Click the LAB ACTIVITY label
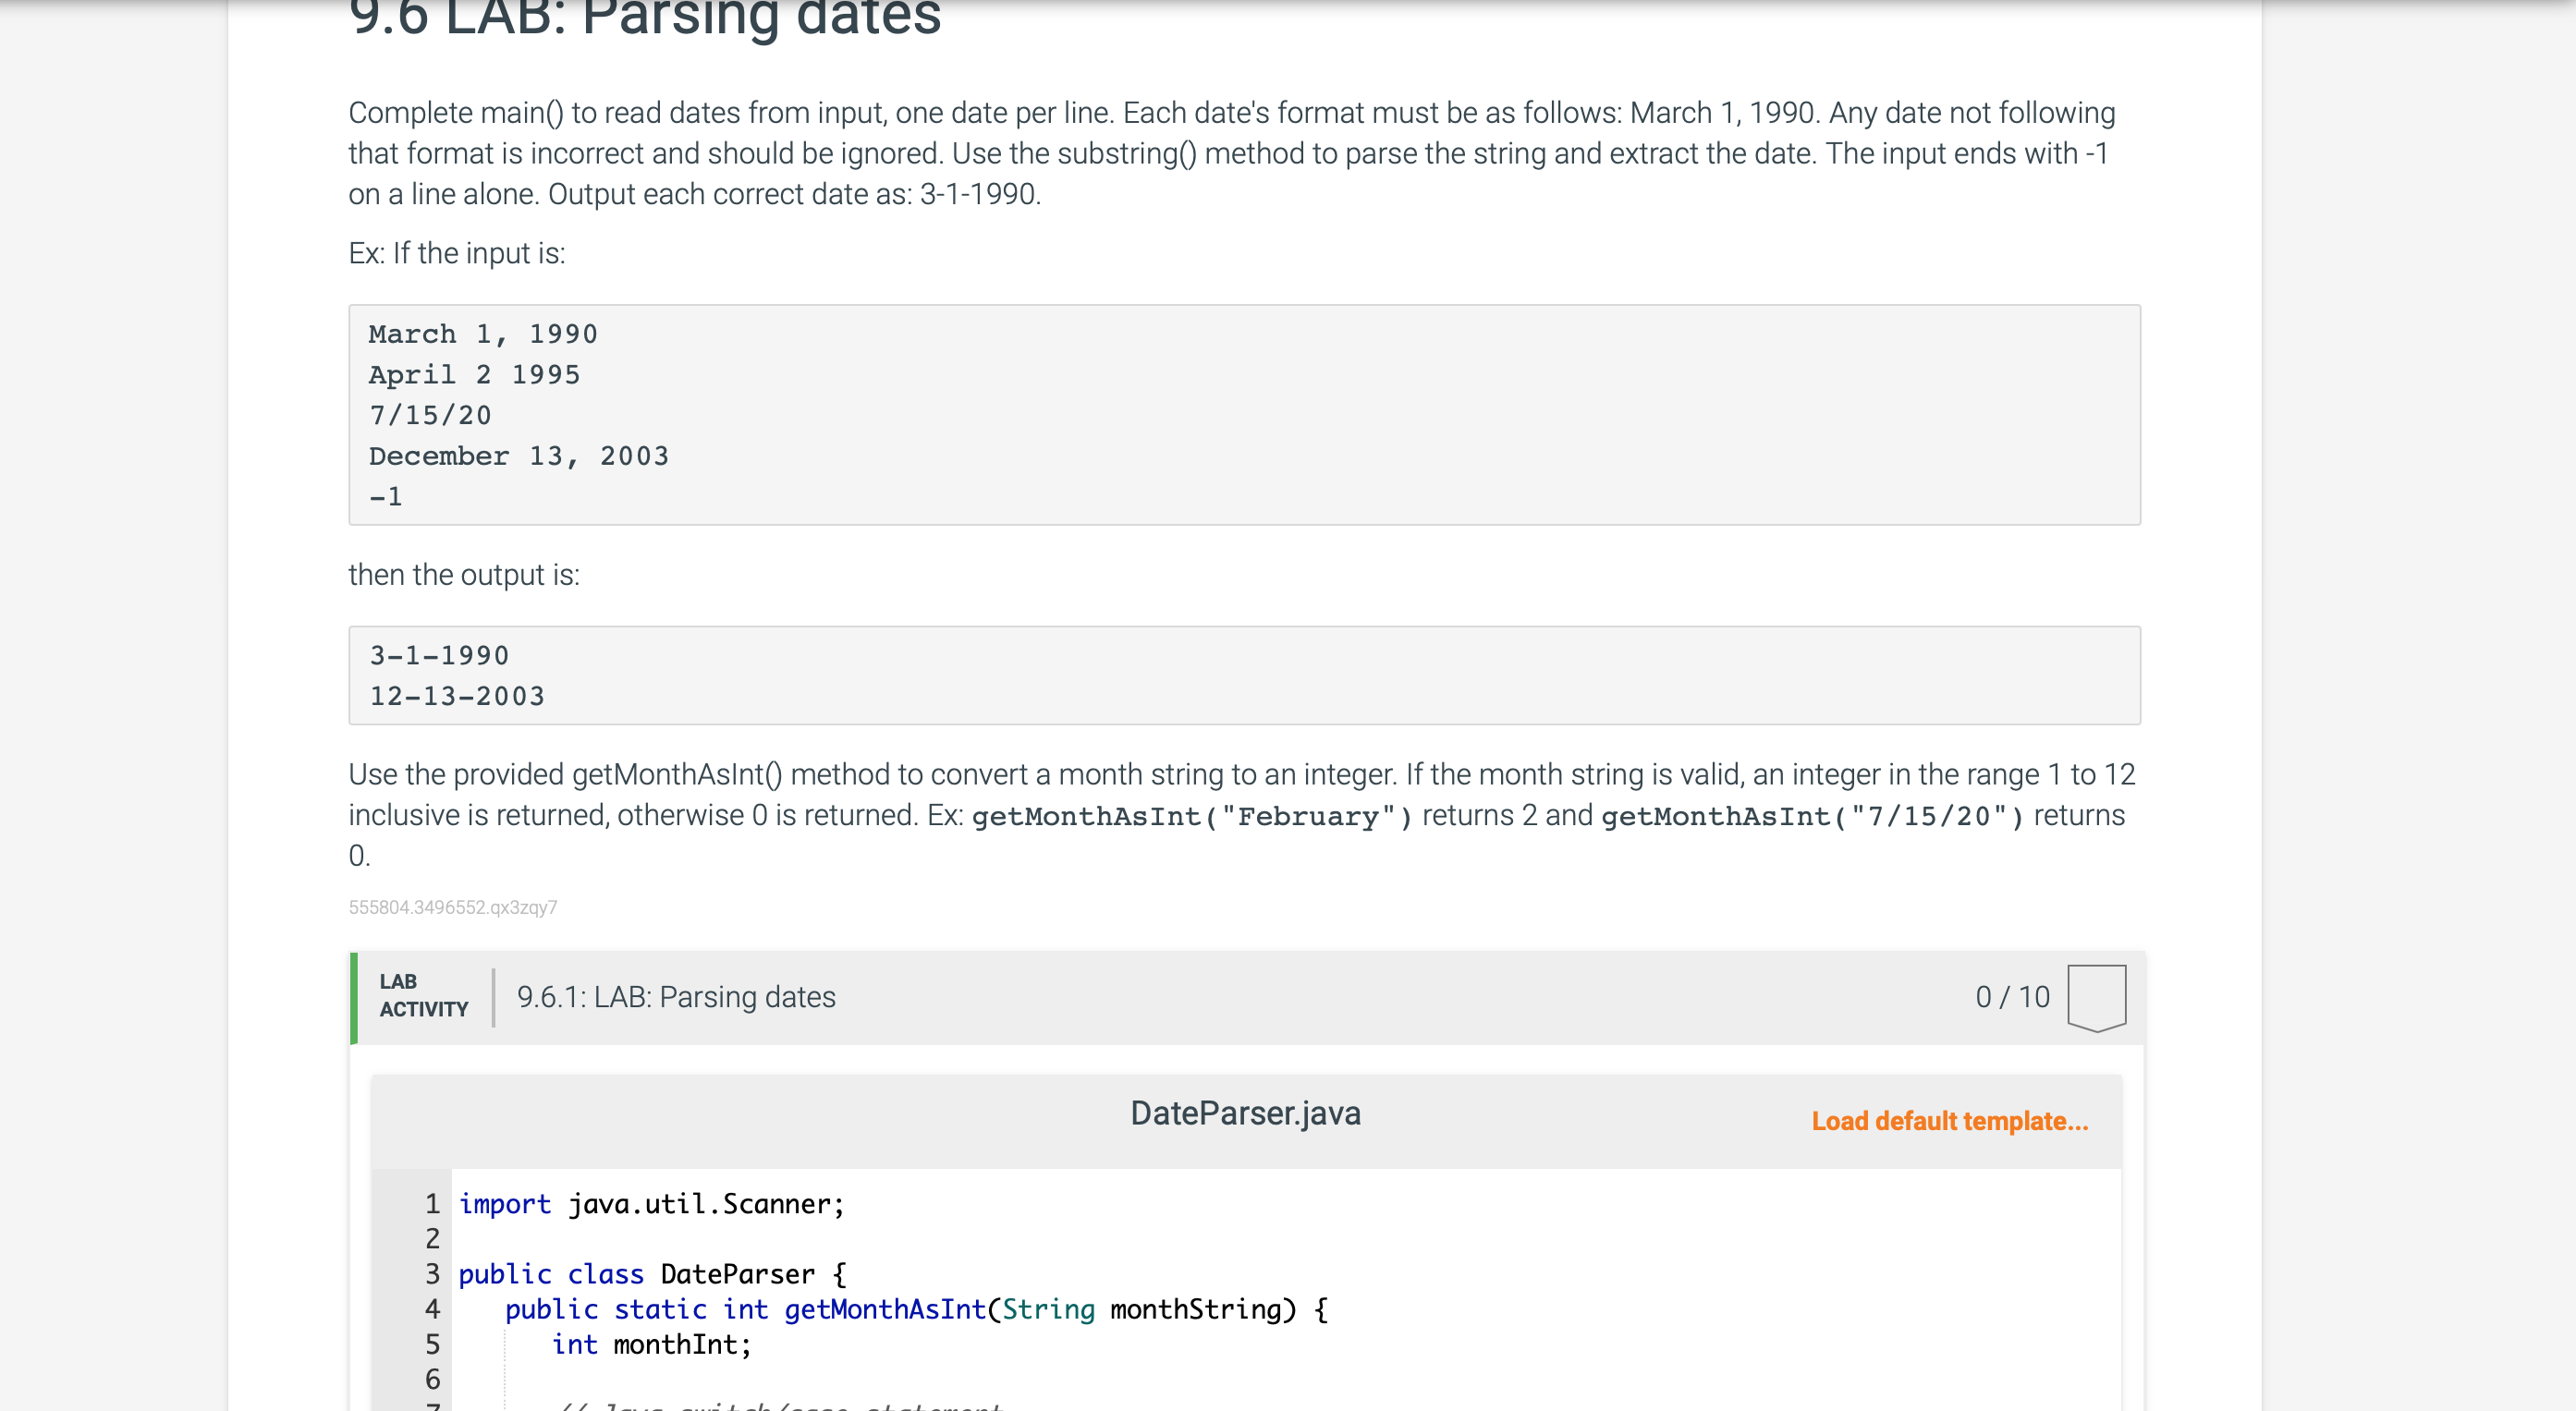 coord(423,996)
